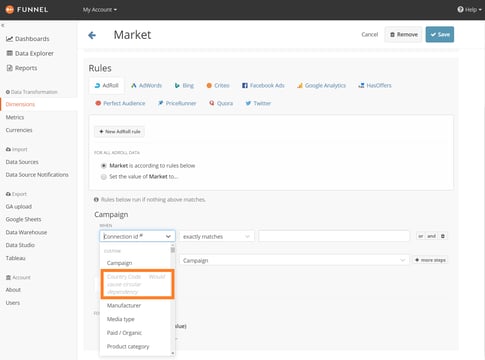
Task: Click New AdRoll rule button
Action: pos(120,132)
